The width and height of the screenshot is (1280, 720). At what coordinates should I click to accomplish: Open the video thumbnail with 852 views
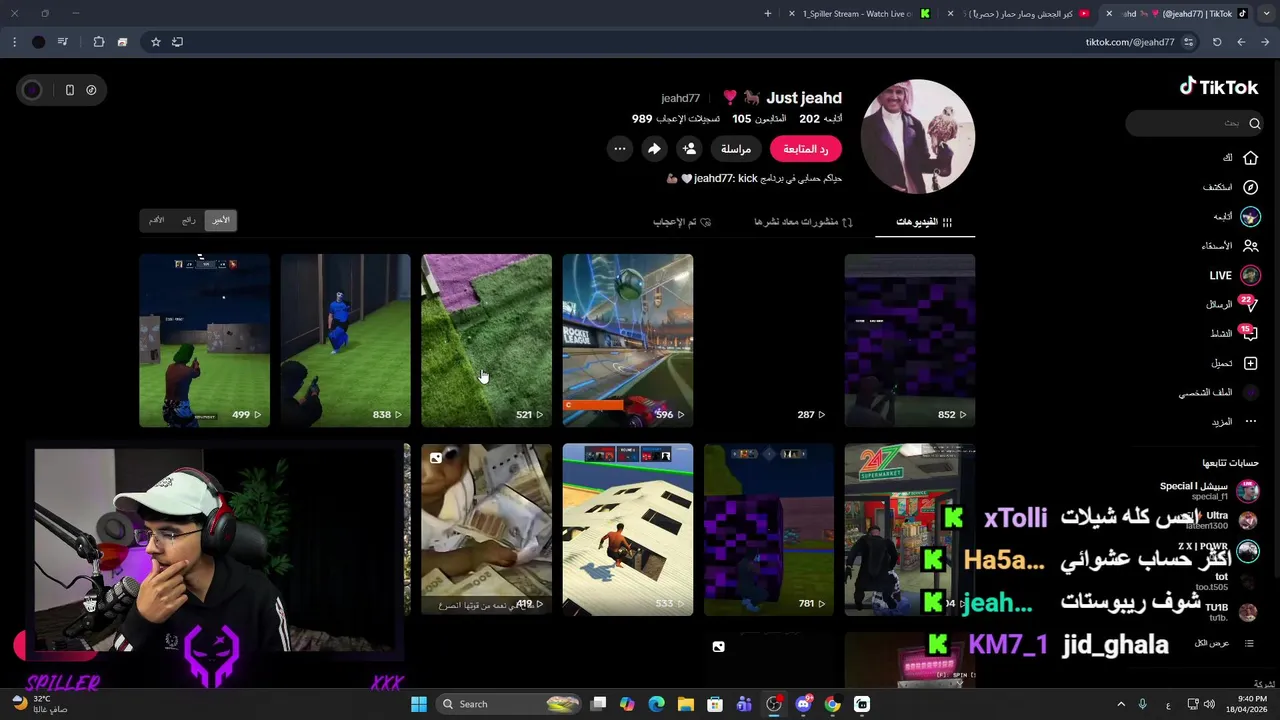tap(910, 340)
